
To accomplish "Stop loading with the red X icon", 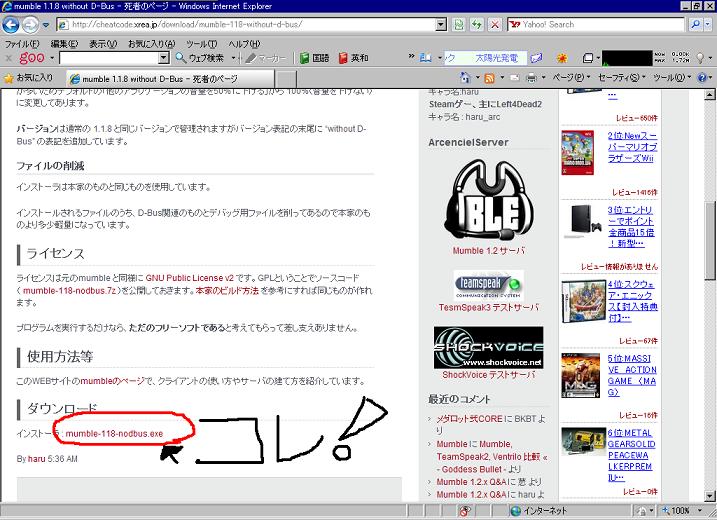I will (x=495, y=25).
